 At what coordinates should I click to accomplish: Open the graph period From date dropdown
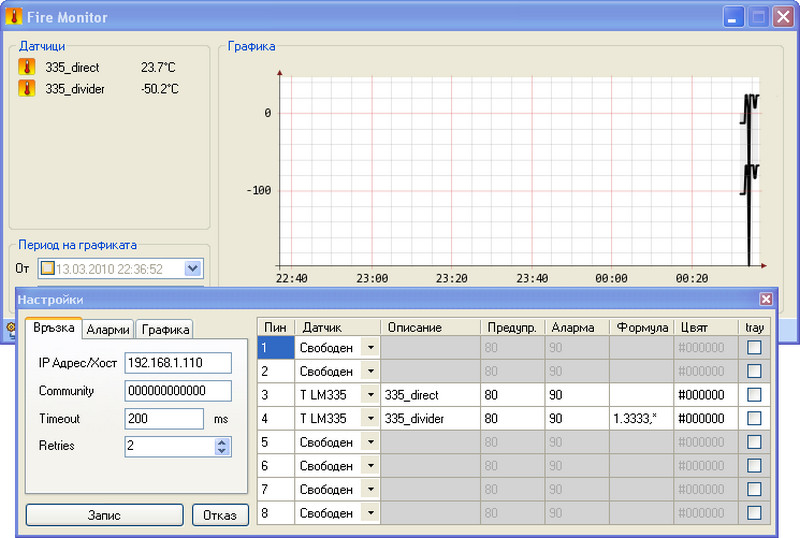point(193,268)
